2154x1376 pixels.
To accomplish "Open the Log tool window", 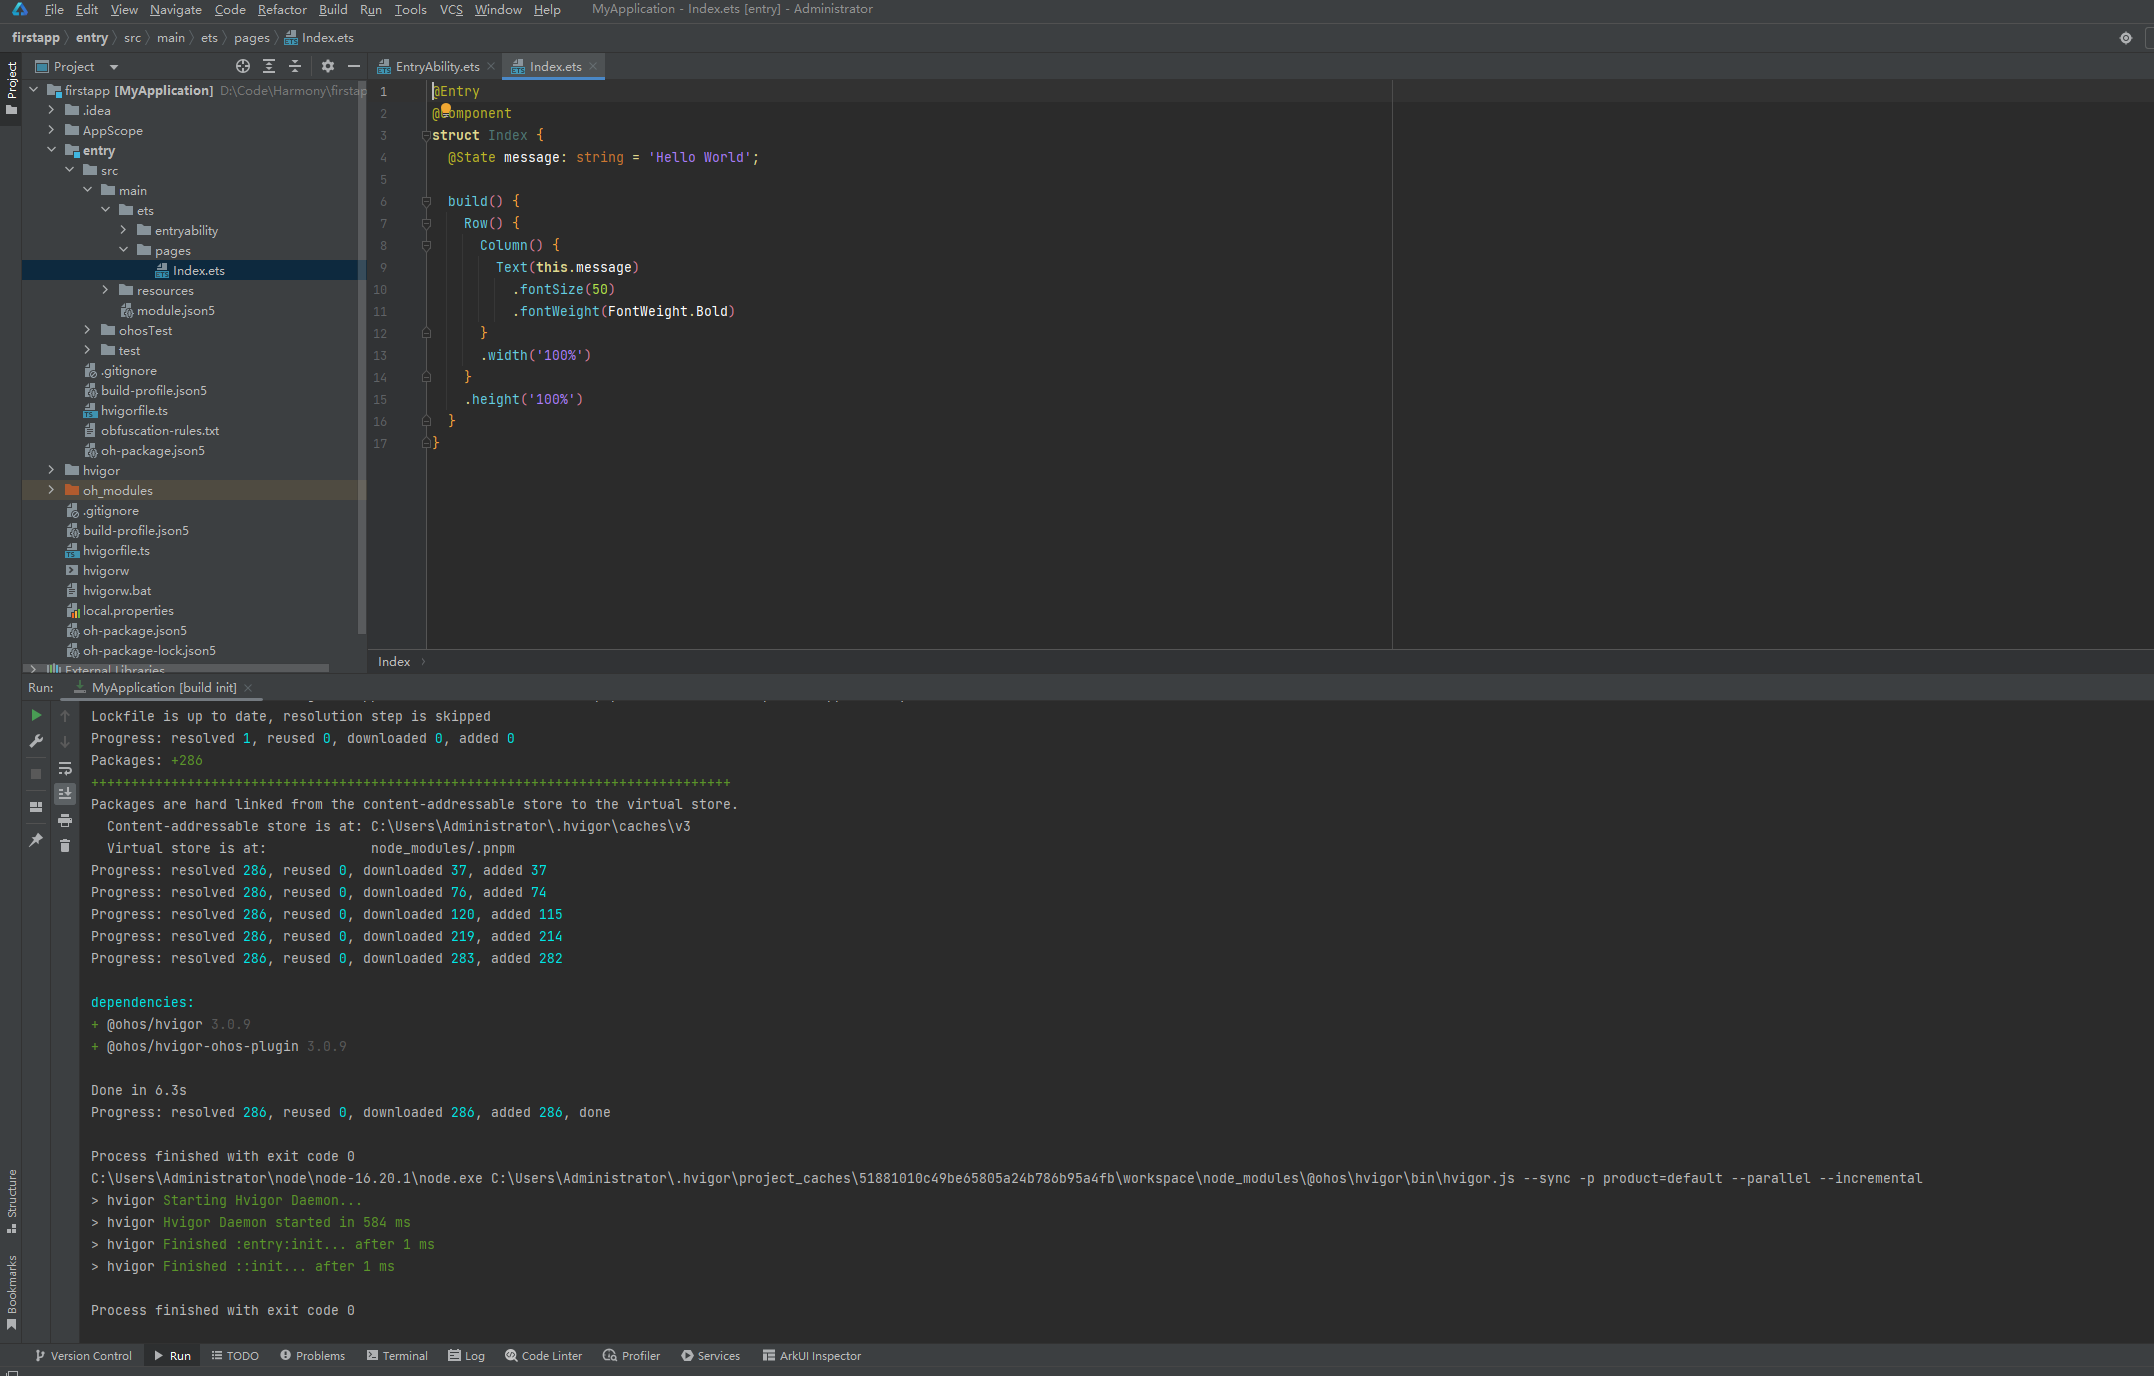I will [x=466, y=1356].
